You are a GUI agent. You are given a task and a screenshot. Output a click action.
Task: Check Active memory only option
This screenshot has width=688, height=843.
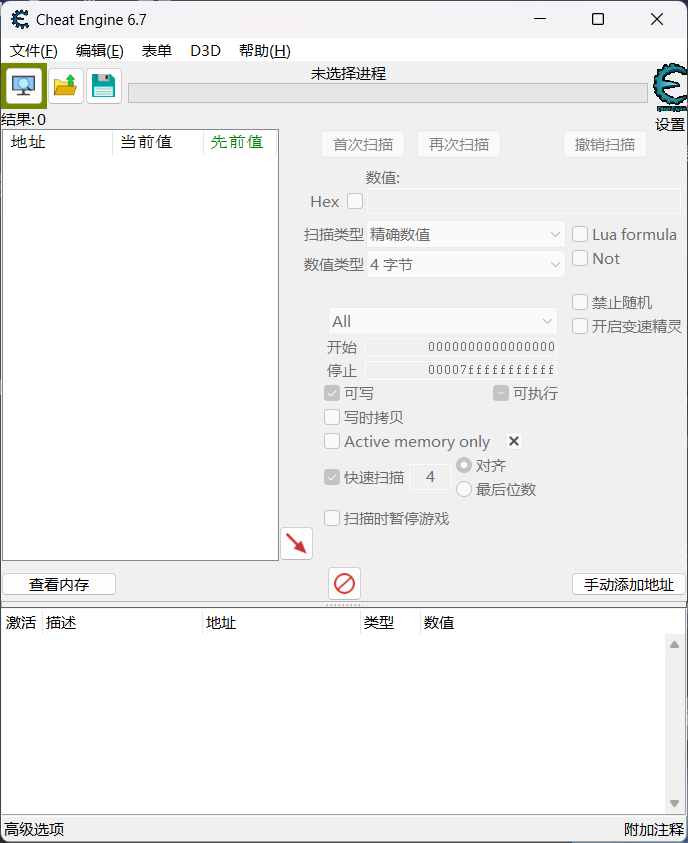point(332,441)
